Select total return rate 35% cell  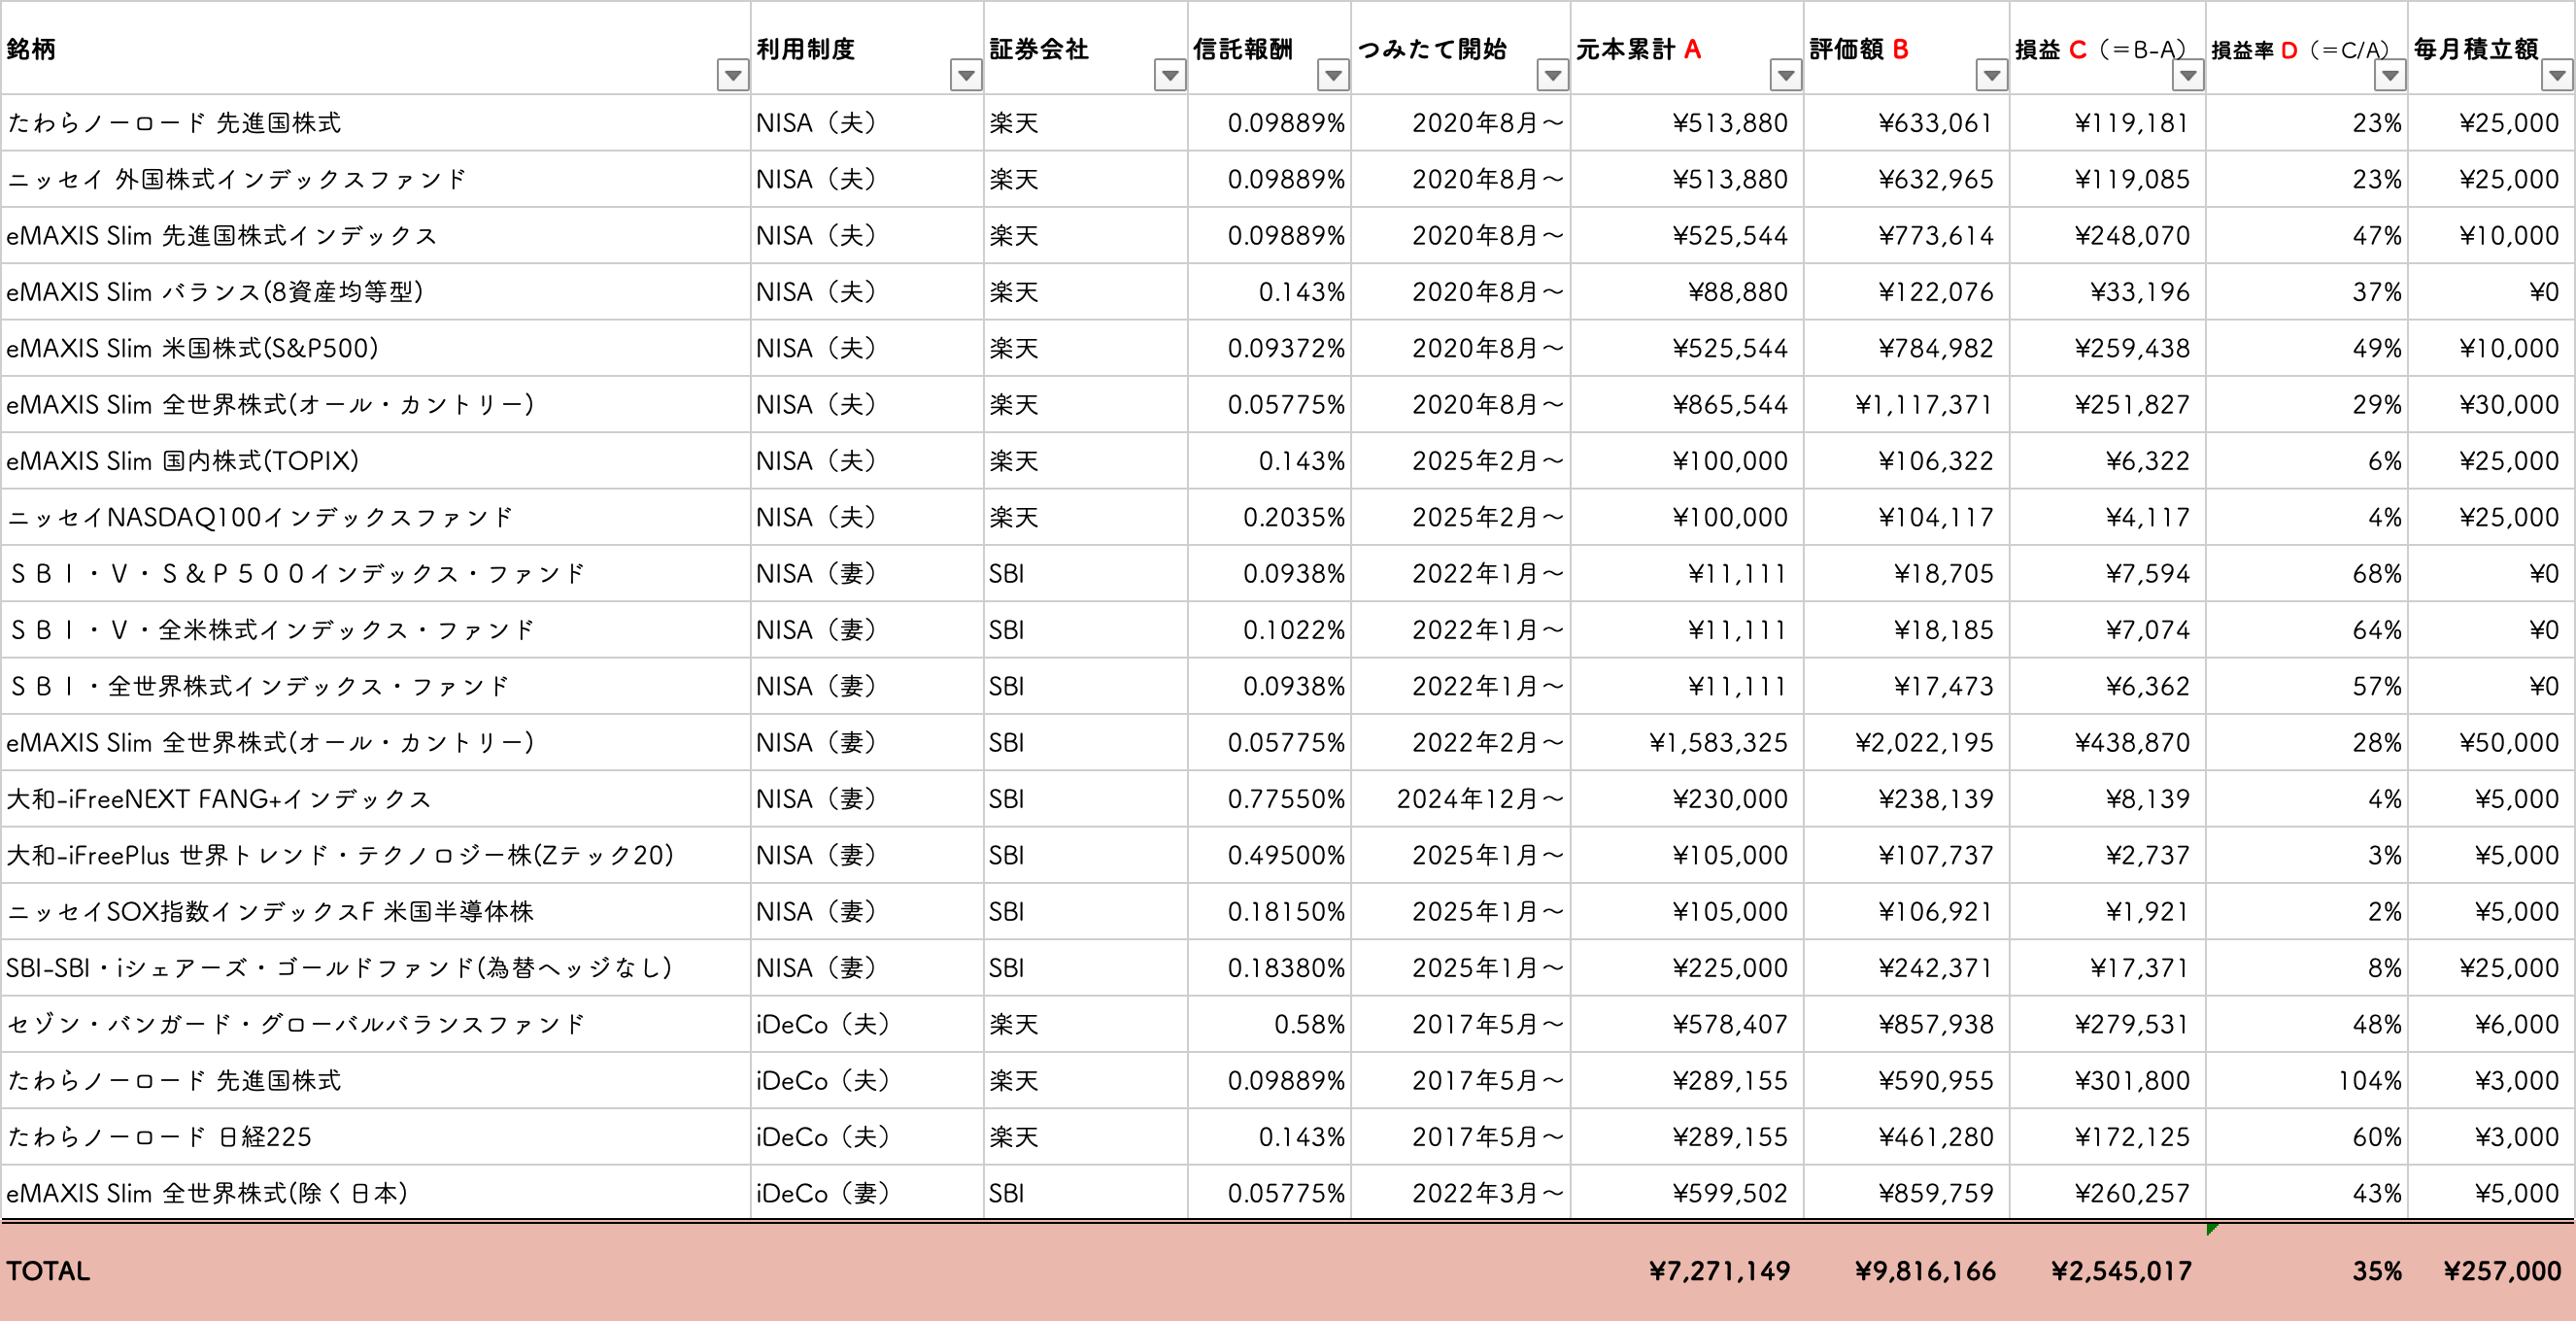point(2307,1271)
